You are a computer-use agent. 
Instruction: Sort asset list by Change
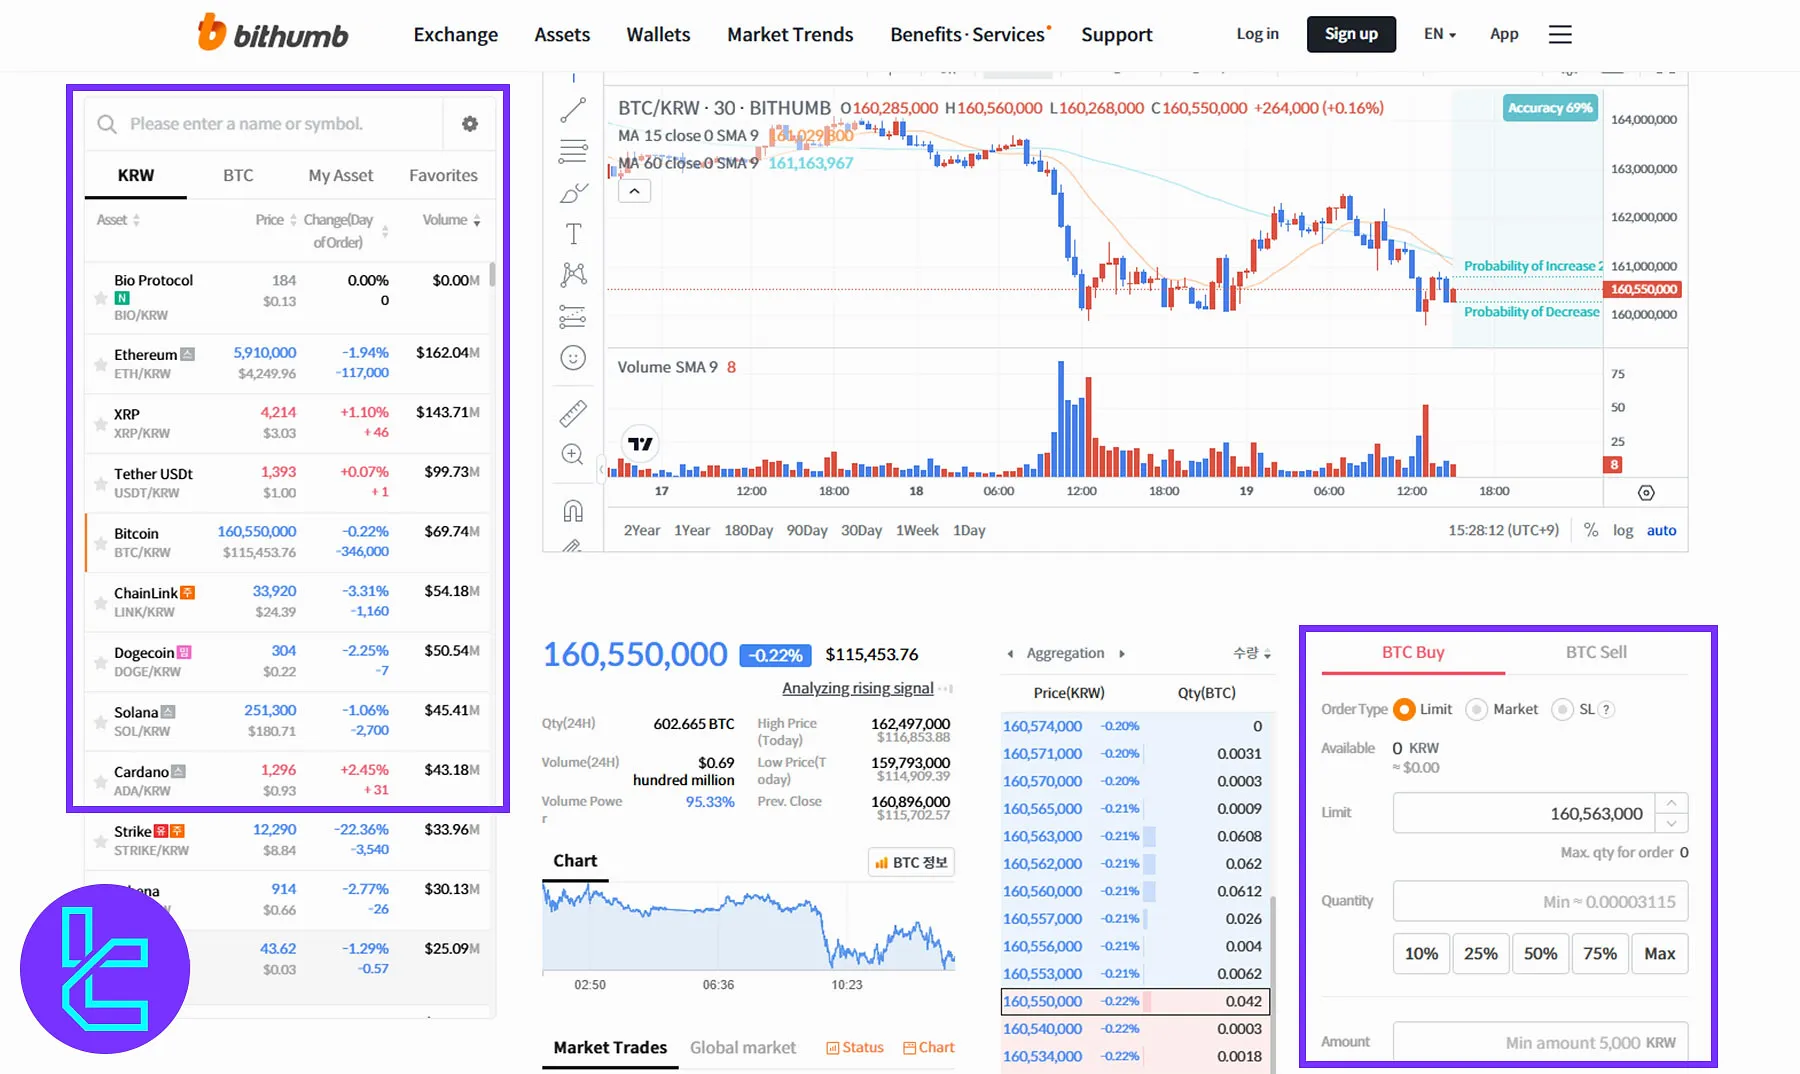345,231
